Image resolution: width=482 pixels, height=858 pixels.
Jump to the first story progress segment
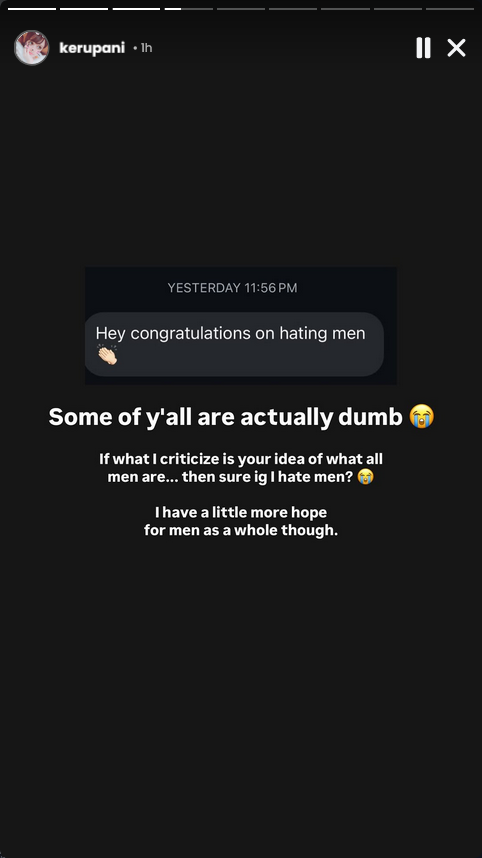(32, 9)
